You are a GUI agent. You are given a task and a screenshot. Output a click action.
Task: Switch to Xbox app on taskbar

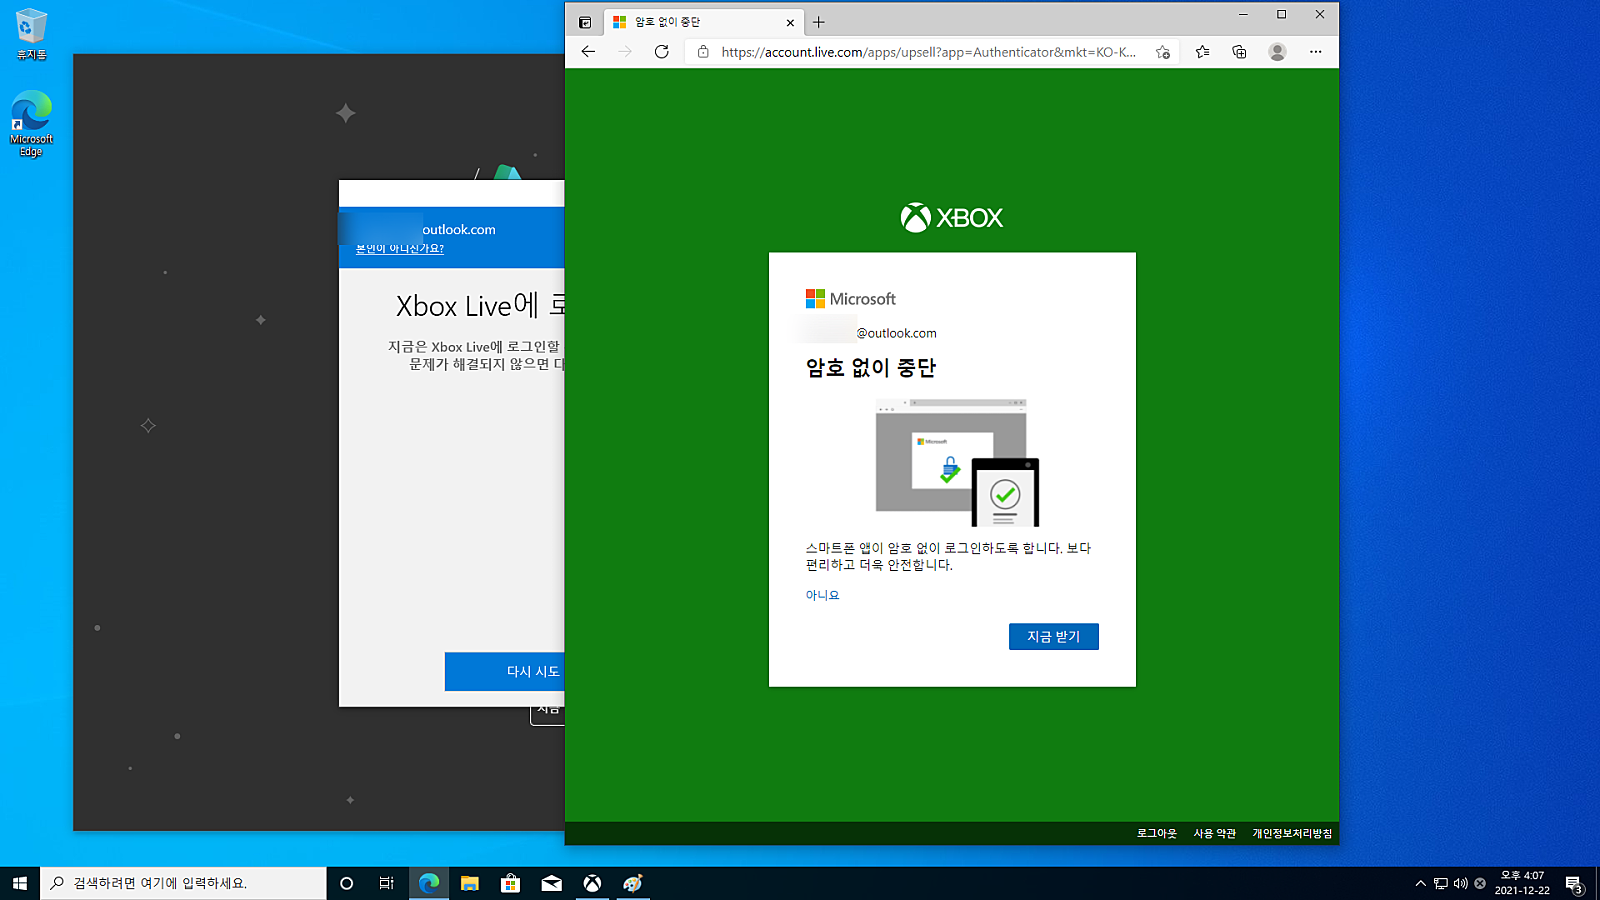(593, 883)
